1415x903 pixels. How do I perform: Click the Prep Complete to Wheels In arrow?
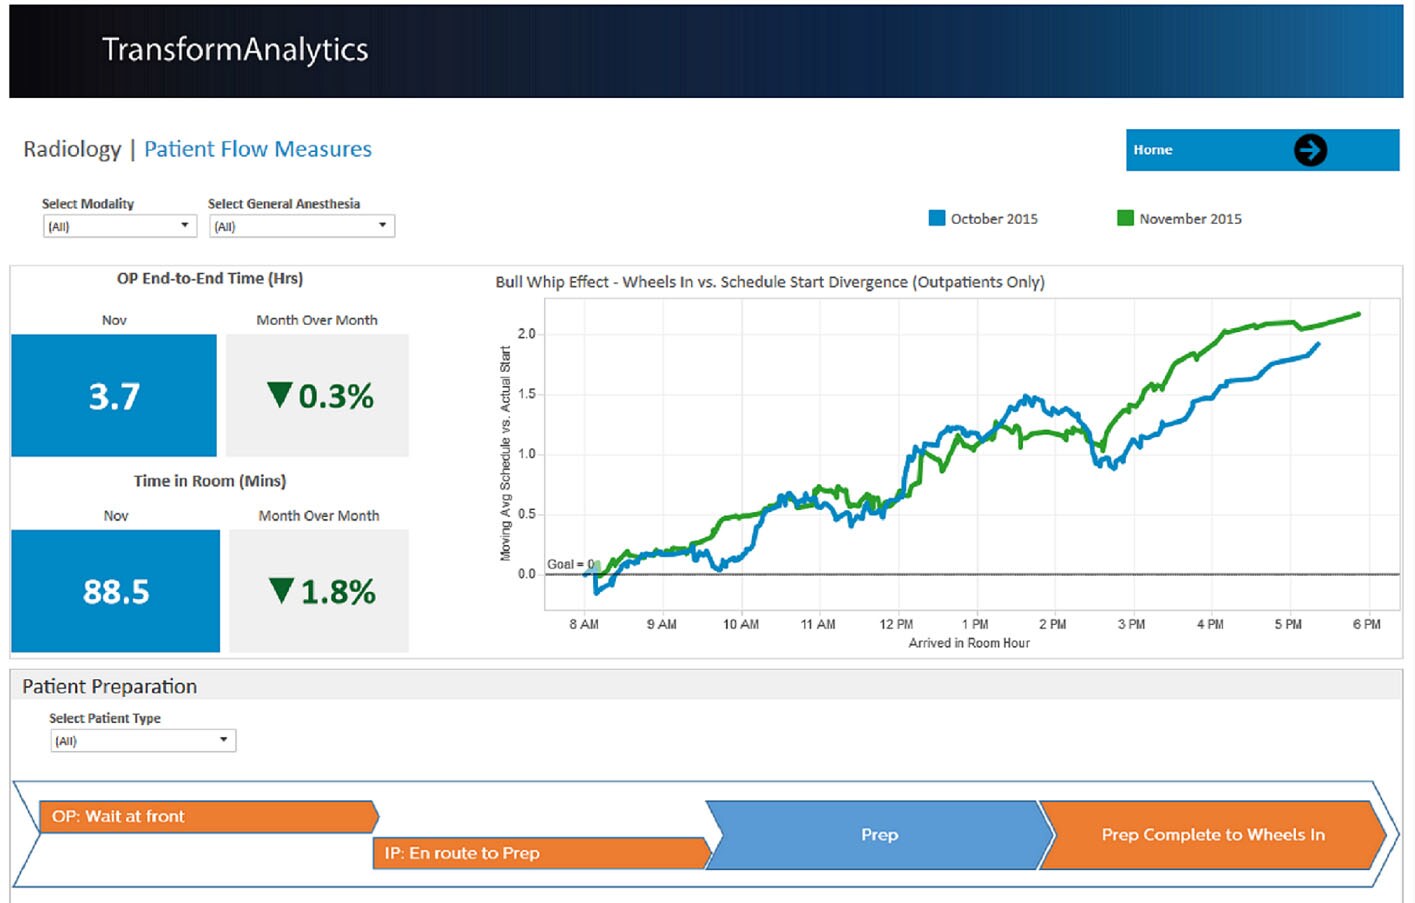(x=1213, y=834)
